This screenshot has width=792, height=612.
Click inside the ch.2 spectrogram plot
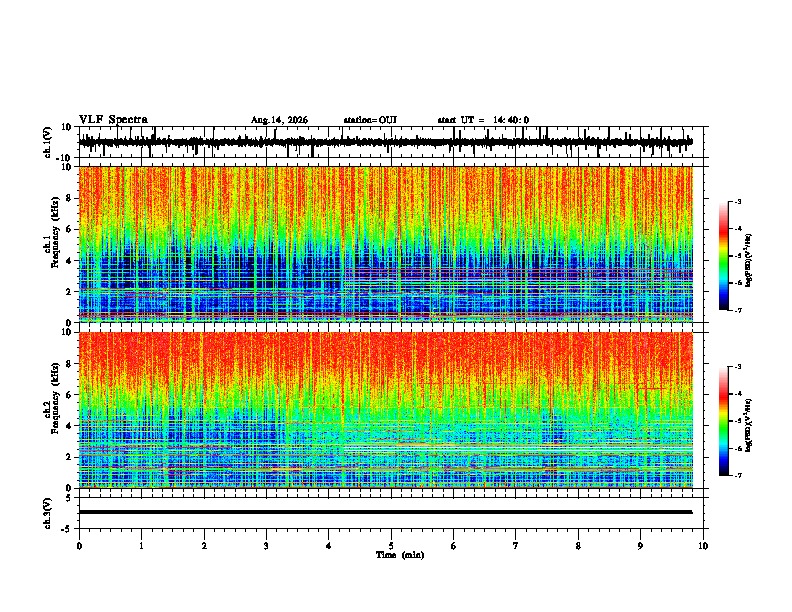385,410
